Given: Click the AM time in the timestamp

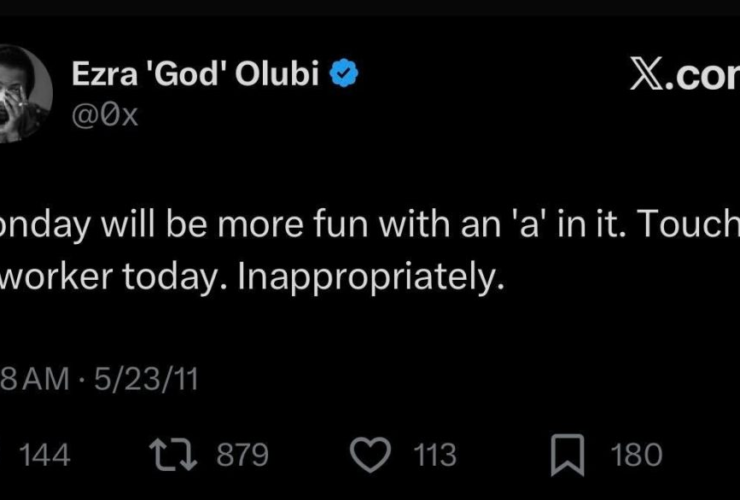Looking at the screenshot, I should tap(49, 380).
